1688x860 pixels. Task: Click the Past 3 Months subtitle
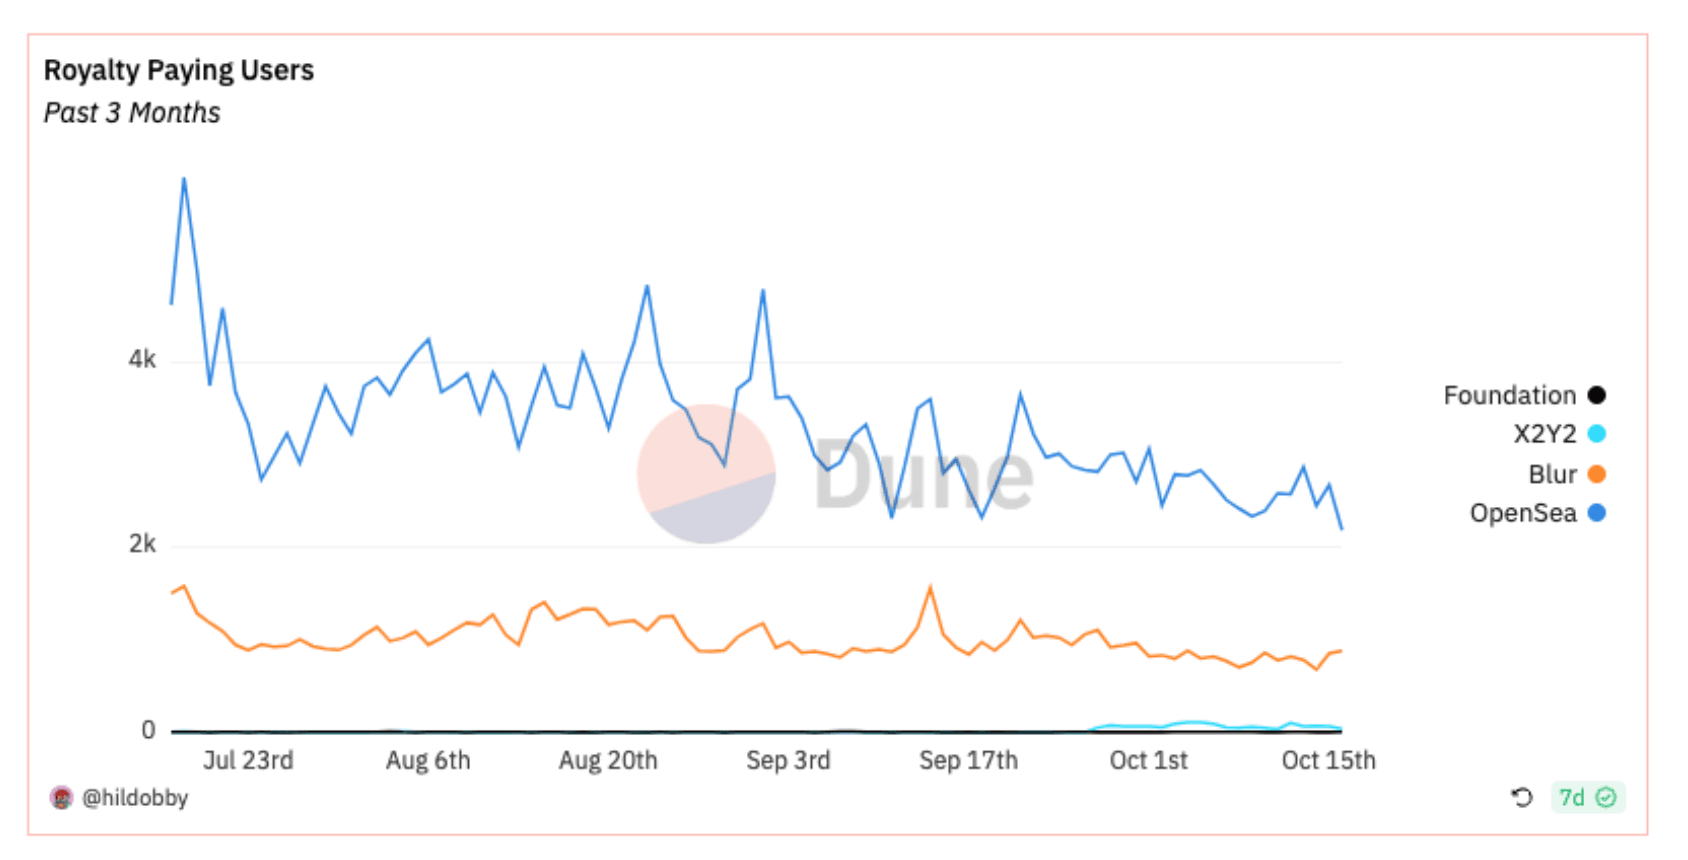[132, 112]
